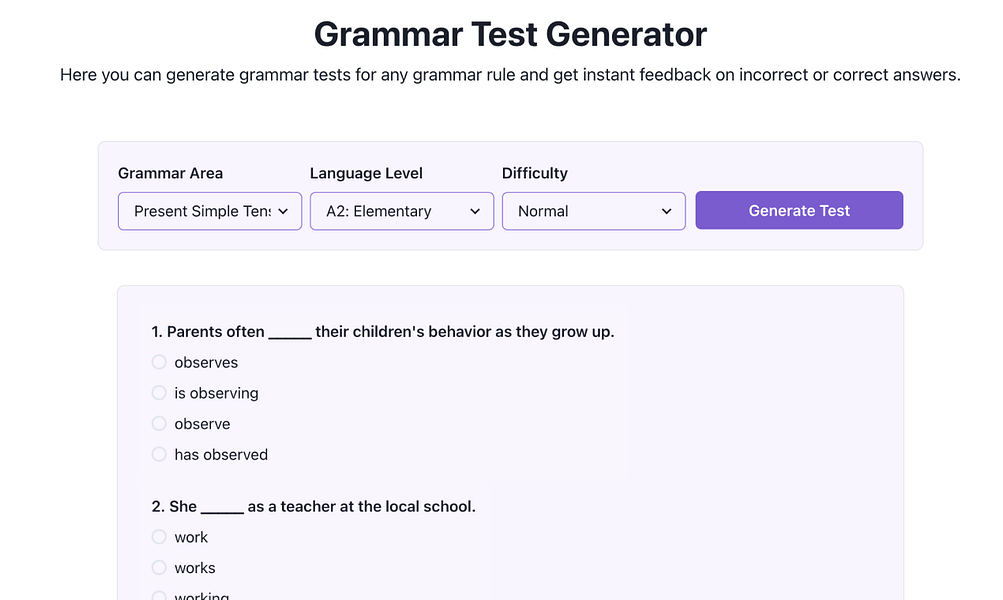
Task: Click the Grammar Area label
Action: (169, 173)
